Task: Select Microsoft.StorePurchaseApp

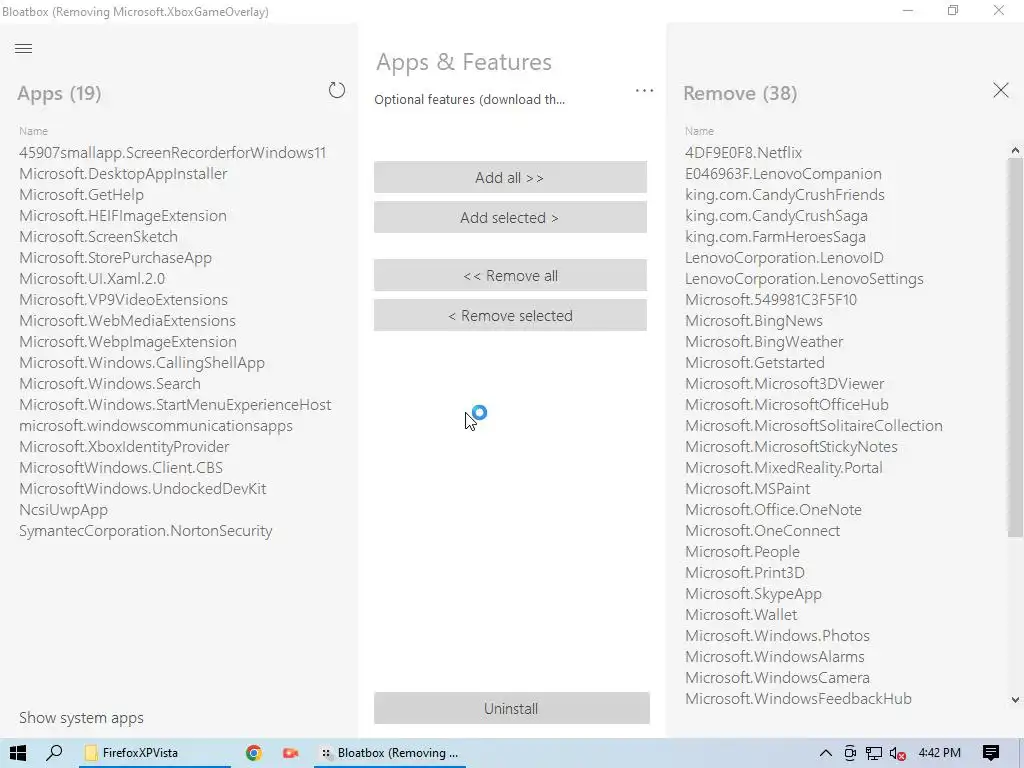Action: coord(116,257)
